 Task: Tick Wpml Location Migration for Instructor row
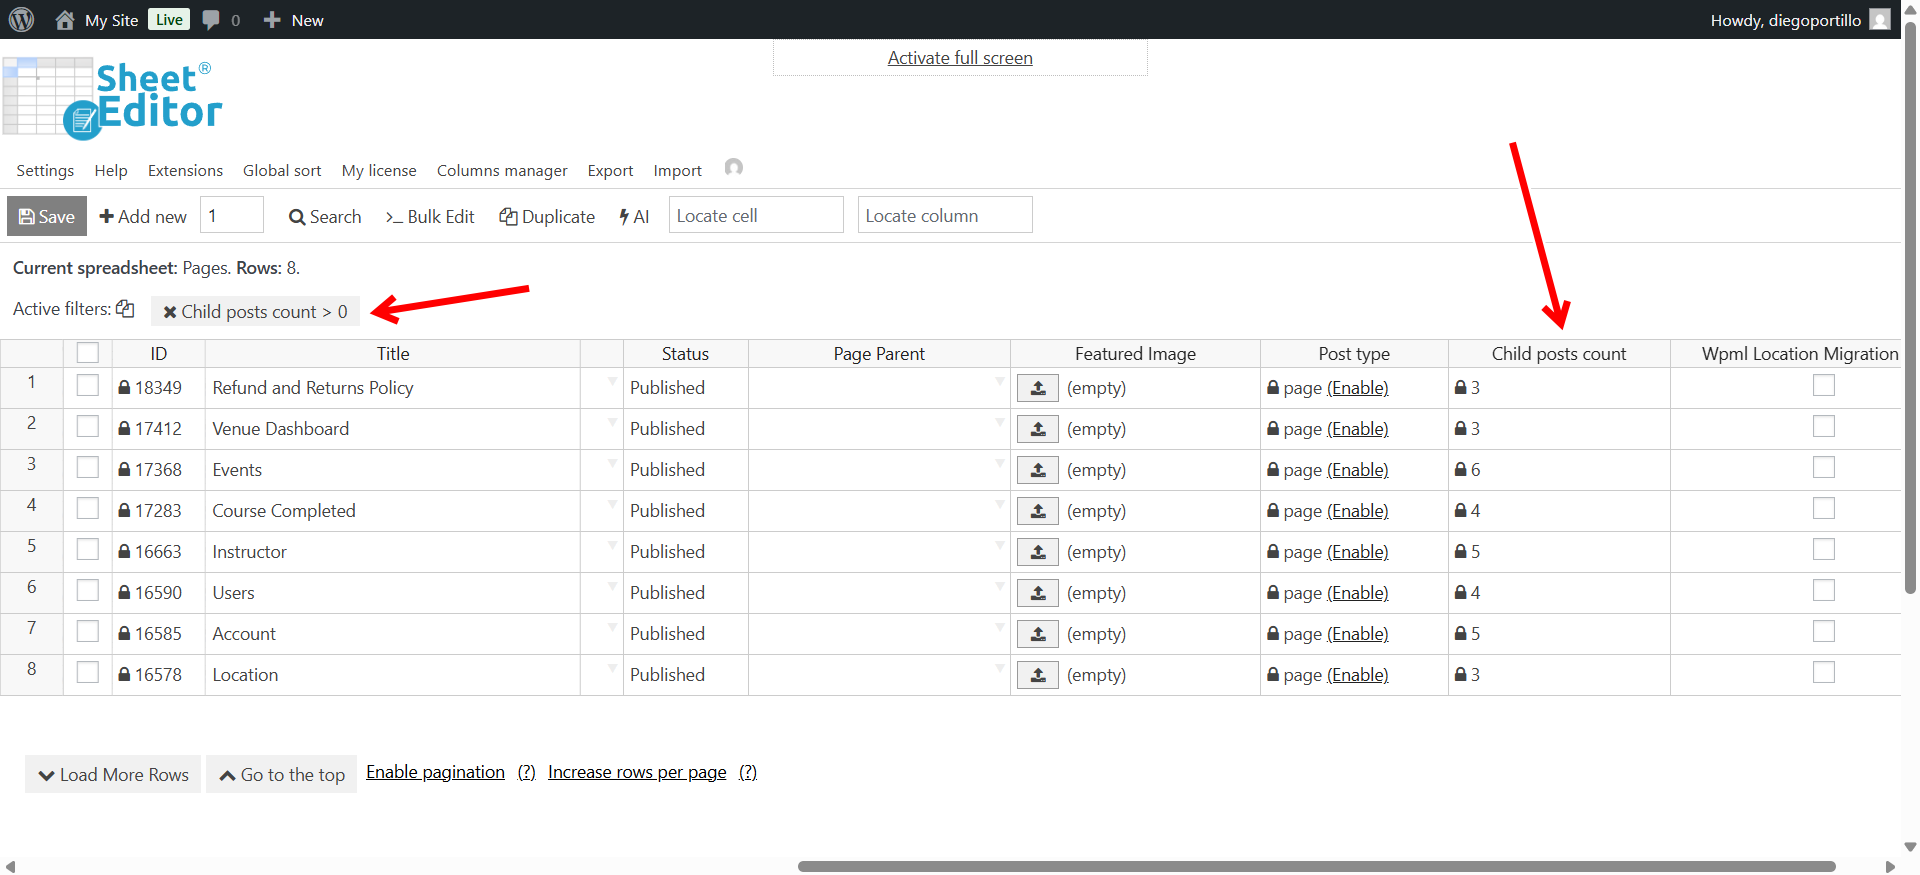click(1824, 550)
